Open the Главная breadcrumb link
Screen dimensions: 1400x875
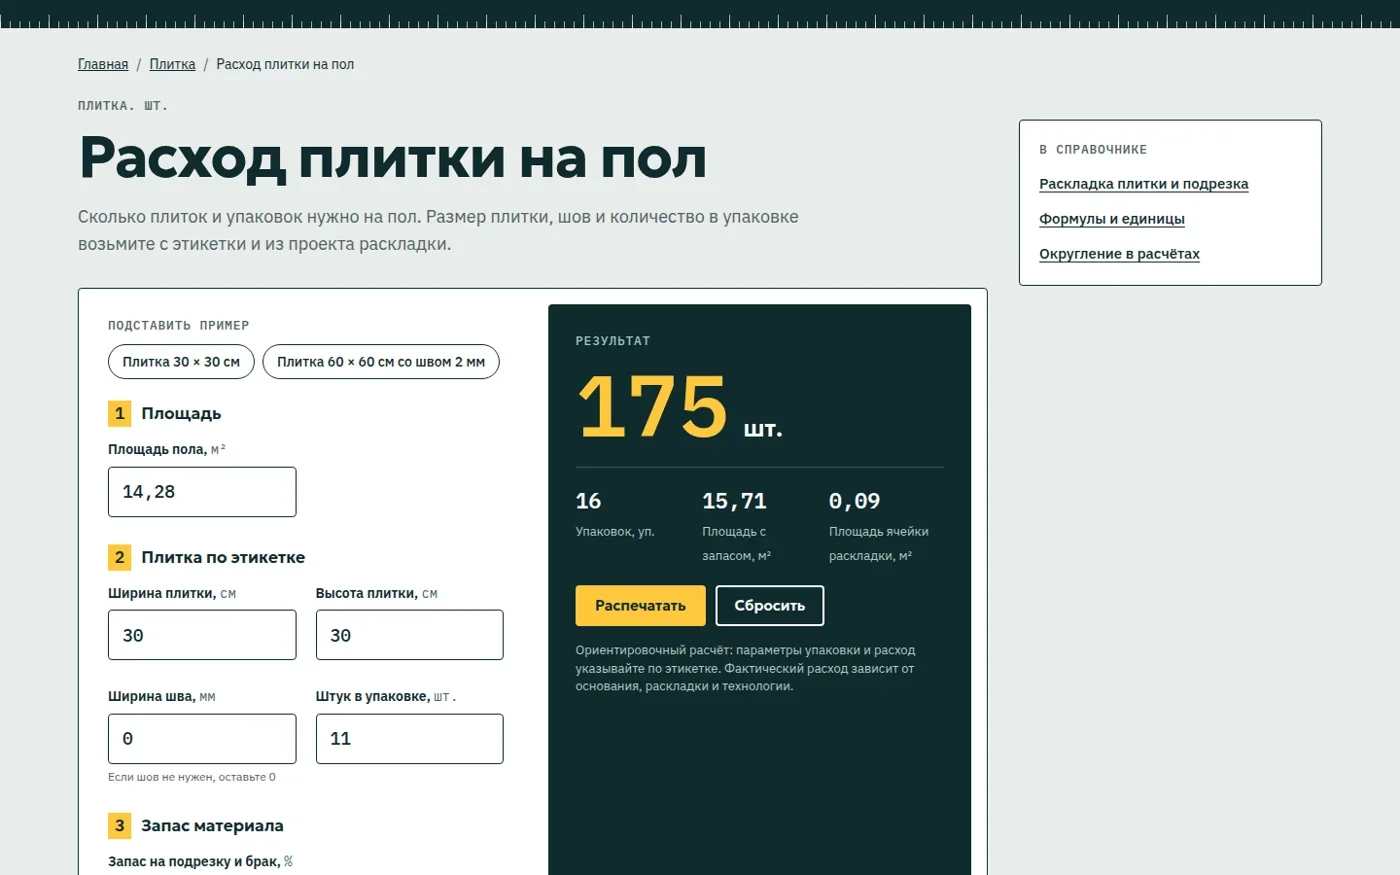tap(103, 64)
